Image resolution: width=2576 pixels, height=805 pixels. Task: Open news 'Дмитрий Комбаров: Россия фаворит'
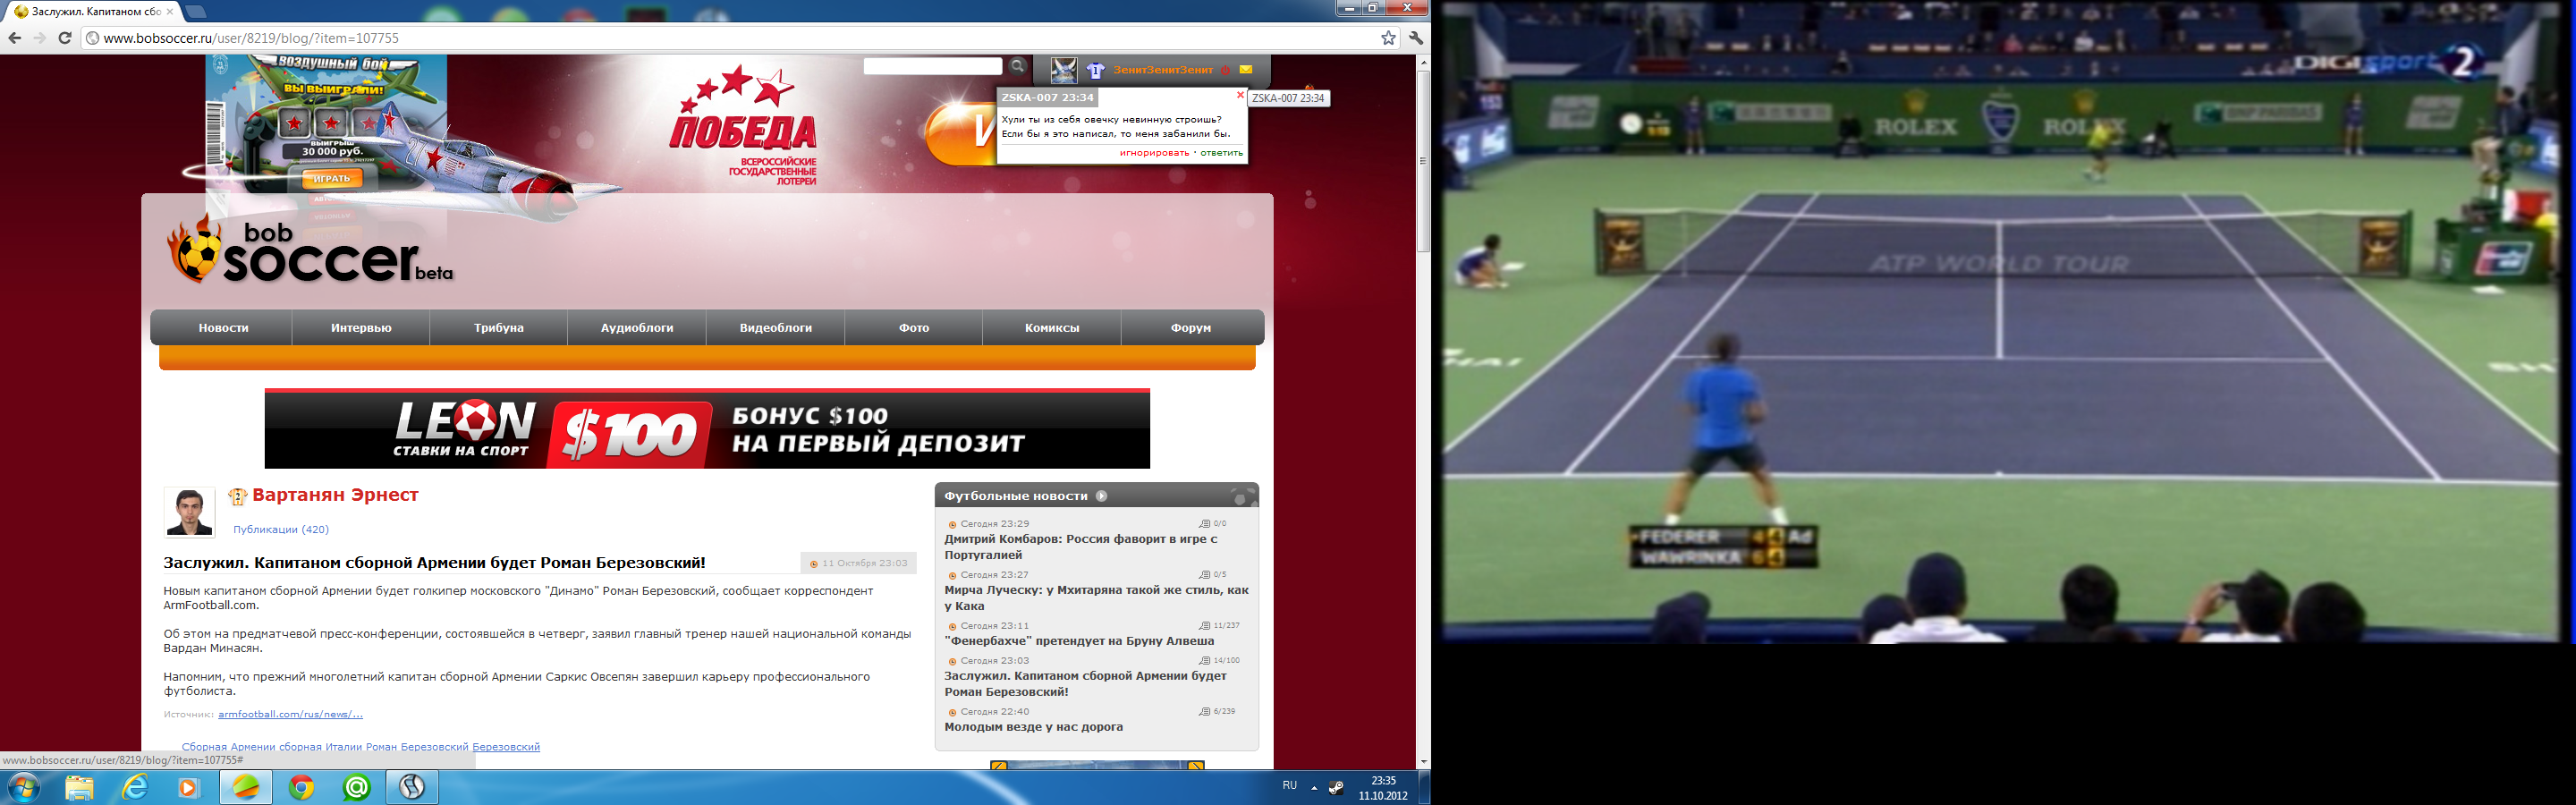coord(1081,547)
